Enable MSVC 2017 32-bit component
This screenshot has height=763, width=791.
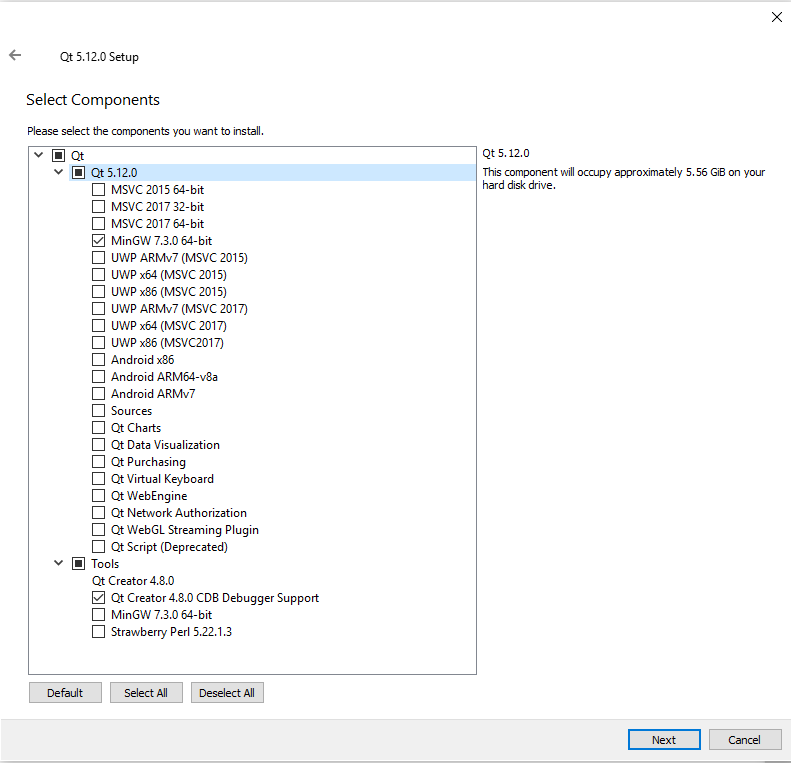pos(98,206)
